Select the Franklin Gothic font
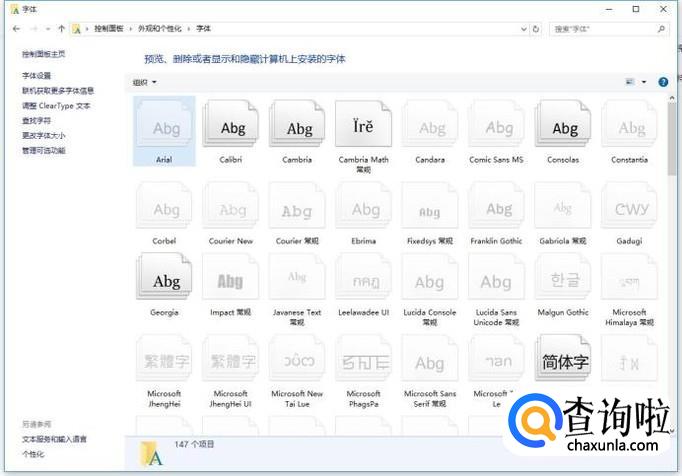This screenshot has width=682, height=476. [496, 205]
